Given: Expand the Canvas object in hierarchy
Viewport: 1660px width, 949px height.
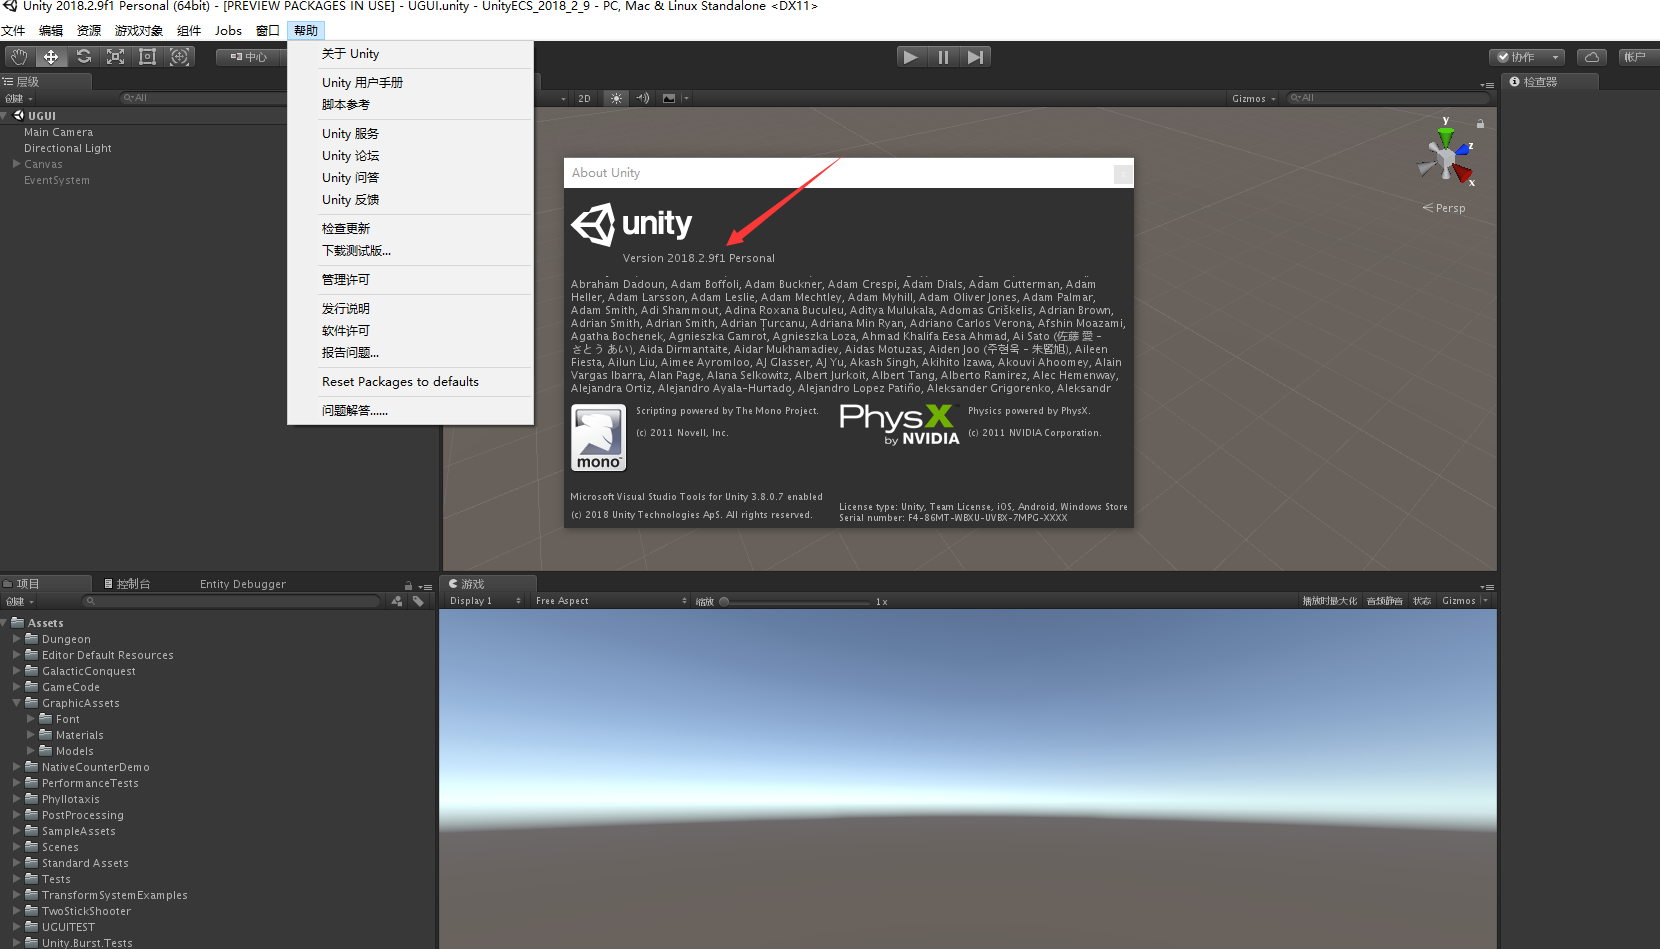Looking at the screenshot, I should pos(17,164).
